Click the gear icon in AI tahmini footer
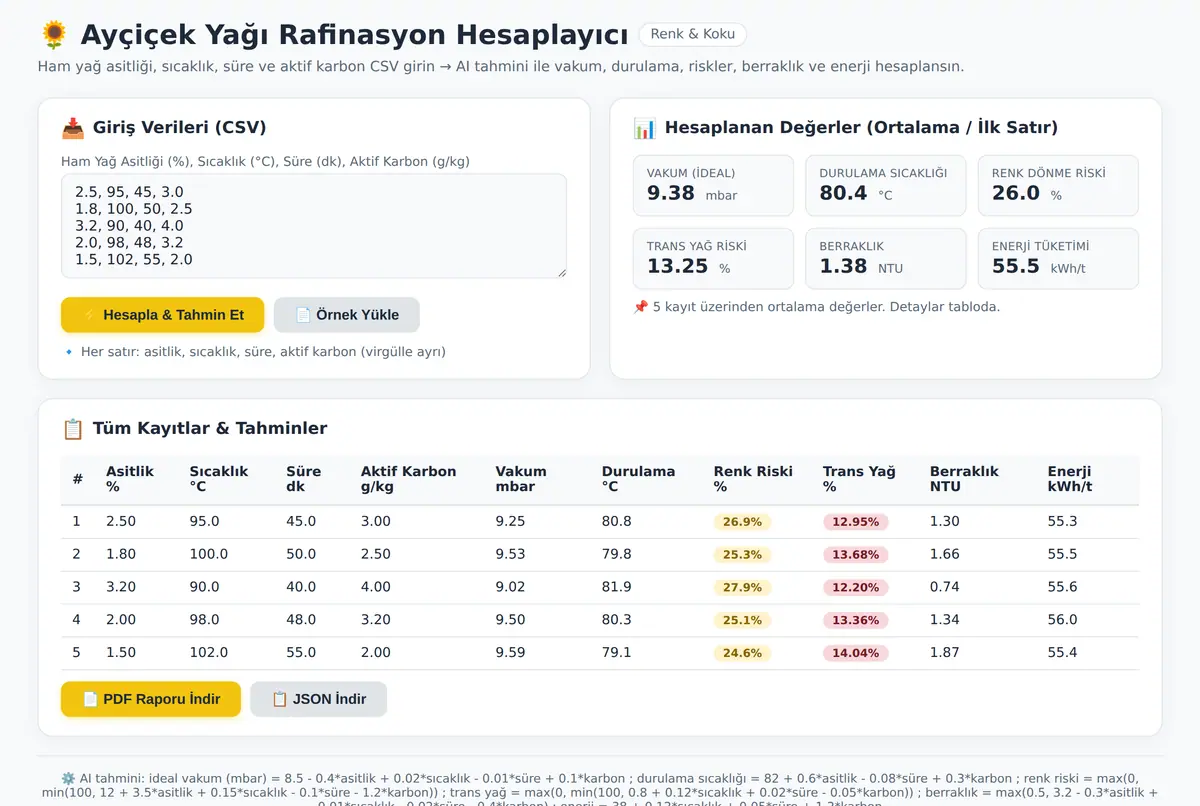The image size is (1200, 806). click(68, 778)
